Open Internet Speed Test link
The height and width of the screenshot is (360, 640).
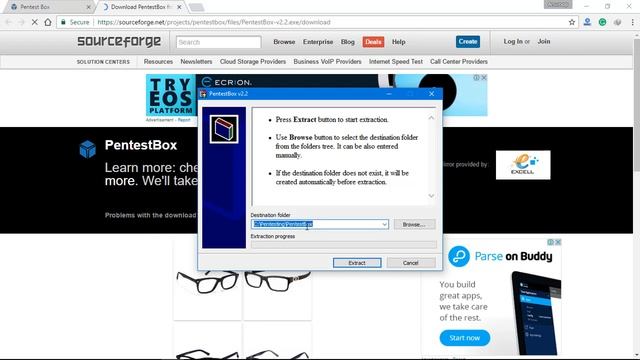pos(396,62)
